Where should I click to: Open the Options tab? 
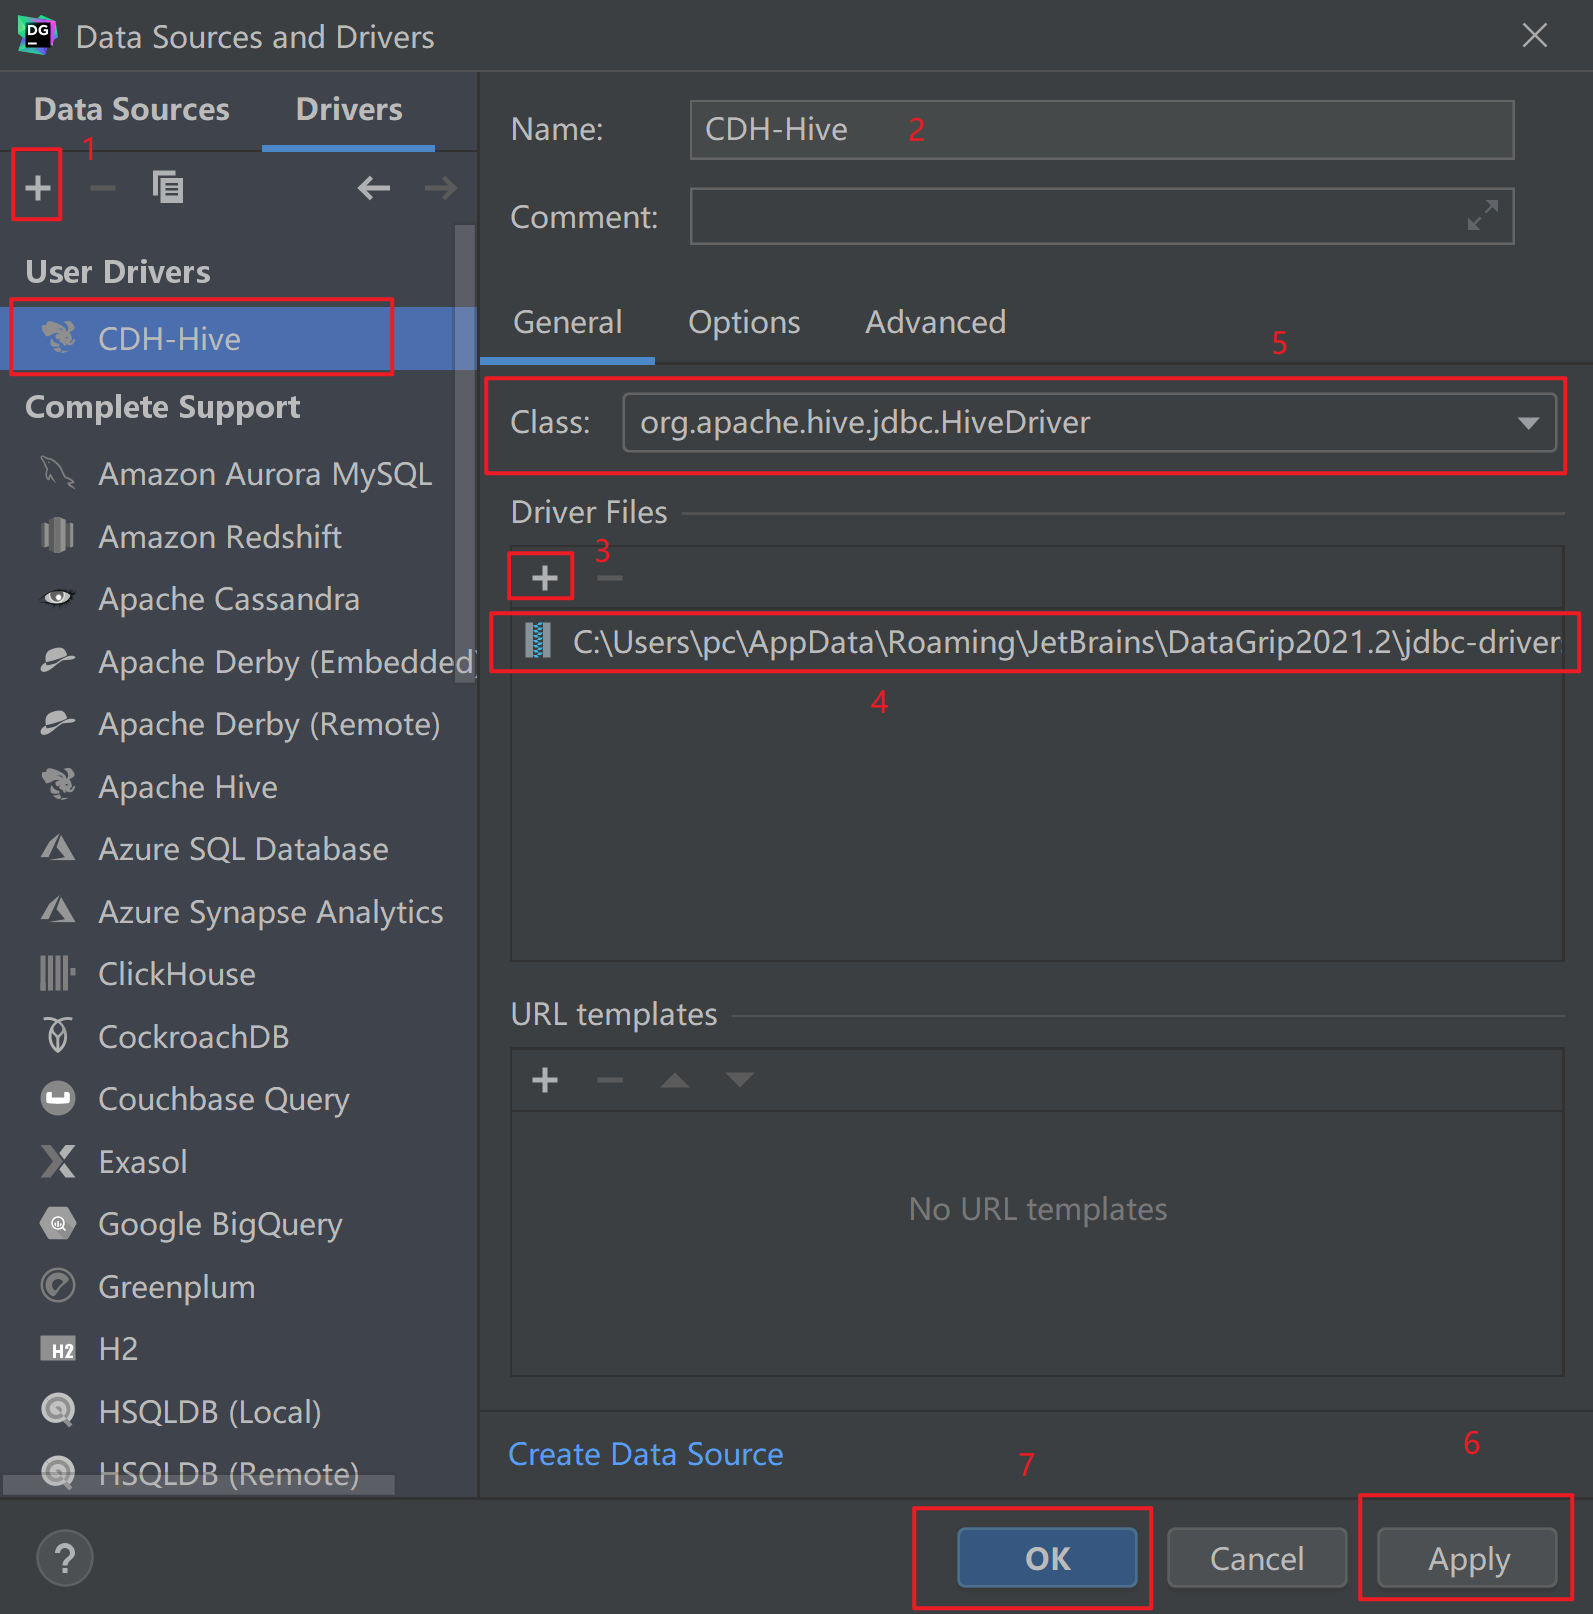point(744,322)
